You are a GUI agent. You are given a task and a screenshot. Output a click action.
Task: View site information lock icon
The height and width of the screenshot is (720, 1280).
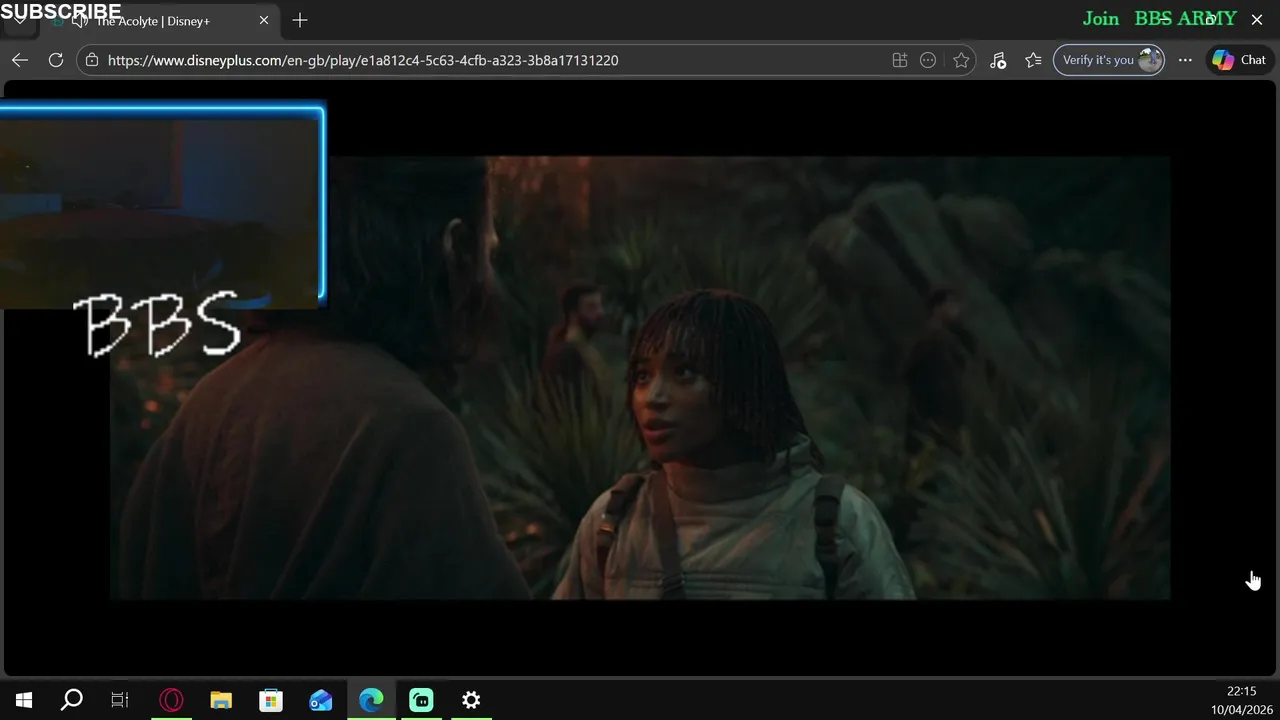pyautogui.click(x=92, y=60)
